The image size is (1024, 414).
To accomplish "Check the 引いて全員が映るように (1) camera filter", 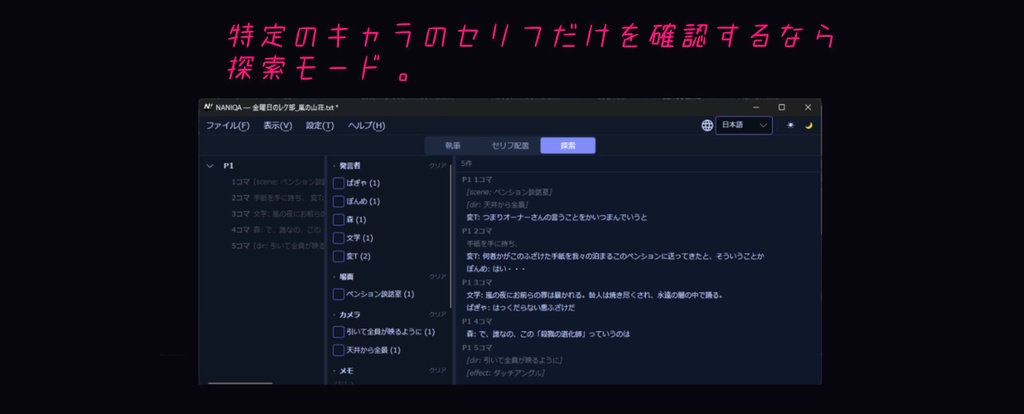I will 338,332.
